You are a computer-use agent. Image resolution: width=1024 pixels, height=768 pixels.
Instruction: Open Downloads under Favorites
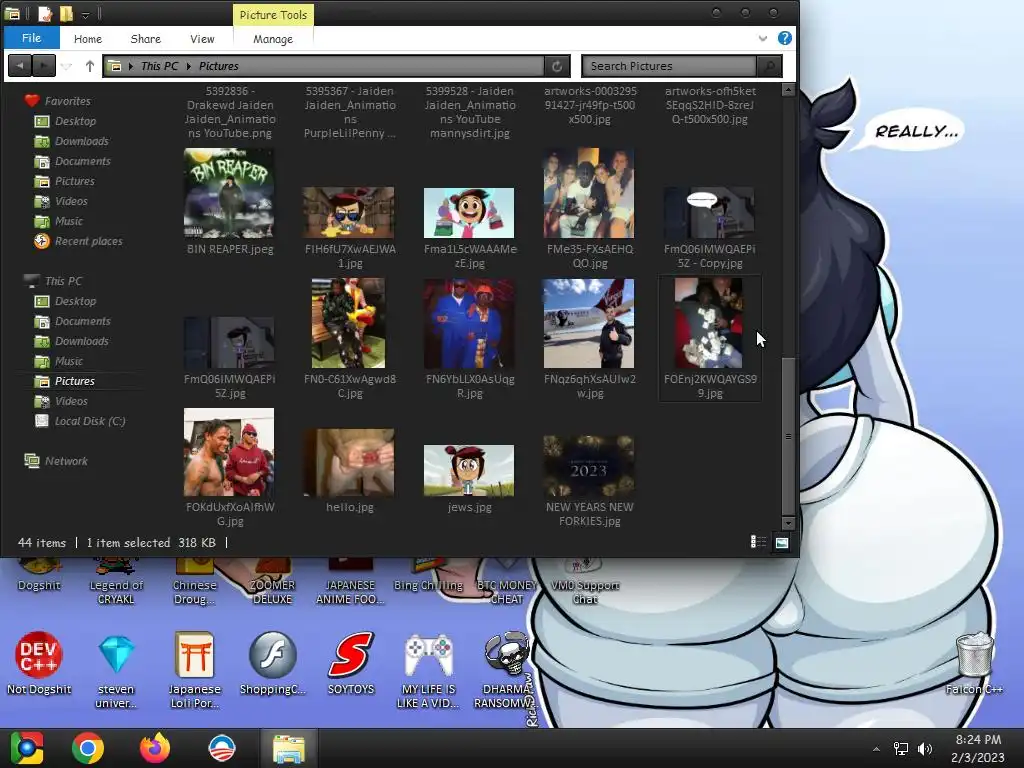click(82, 141)
